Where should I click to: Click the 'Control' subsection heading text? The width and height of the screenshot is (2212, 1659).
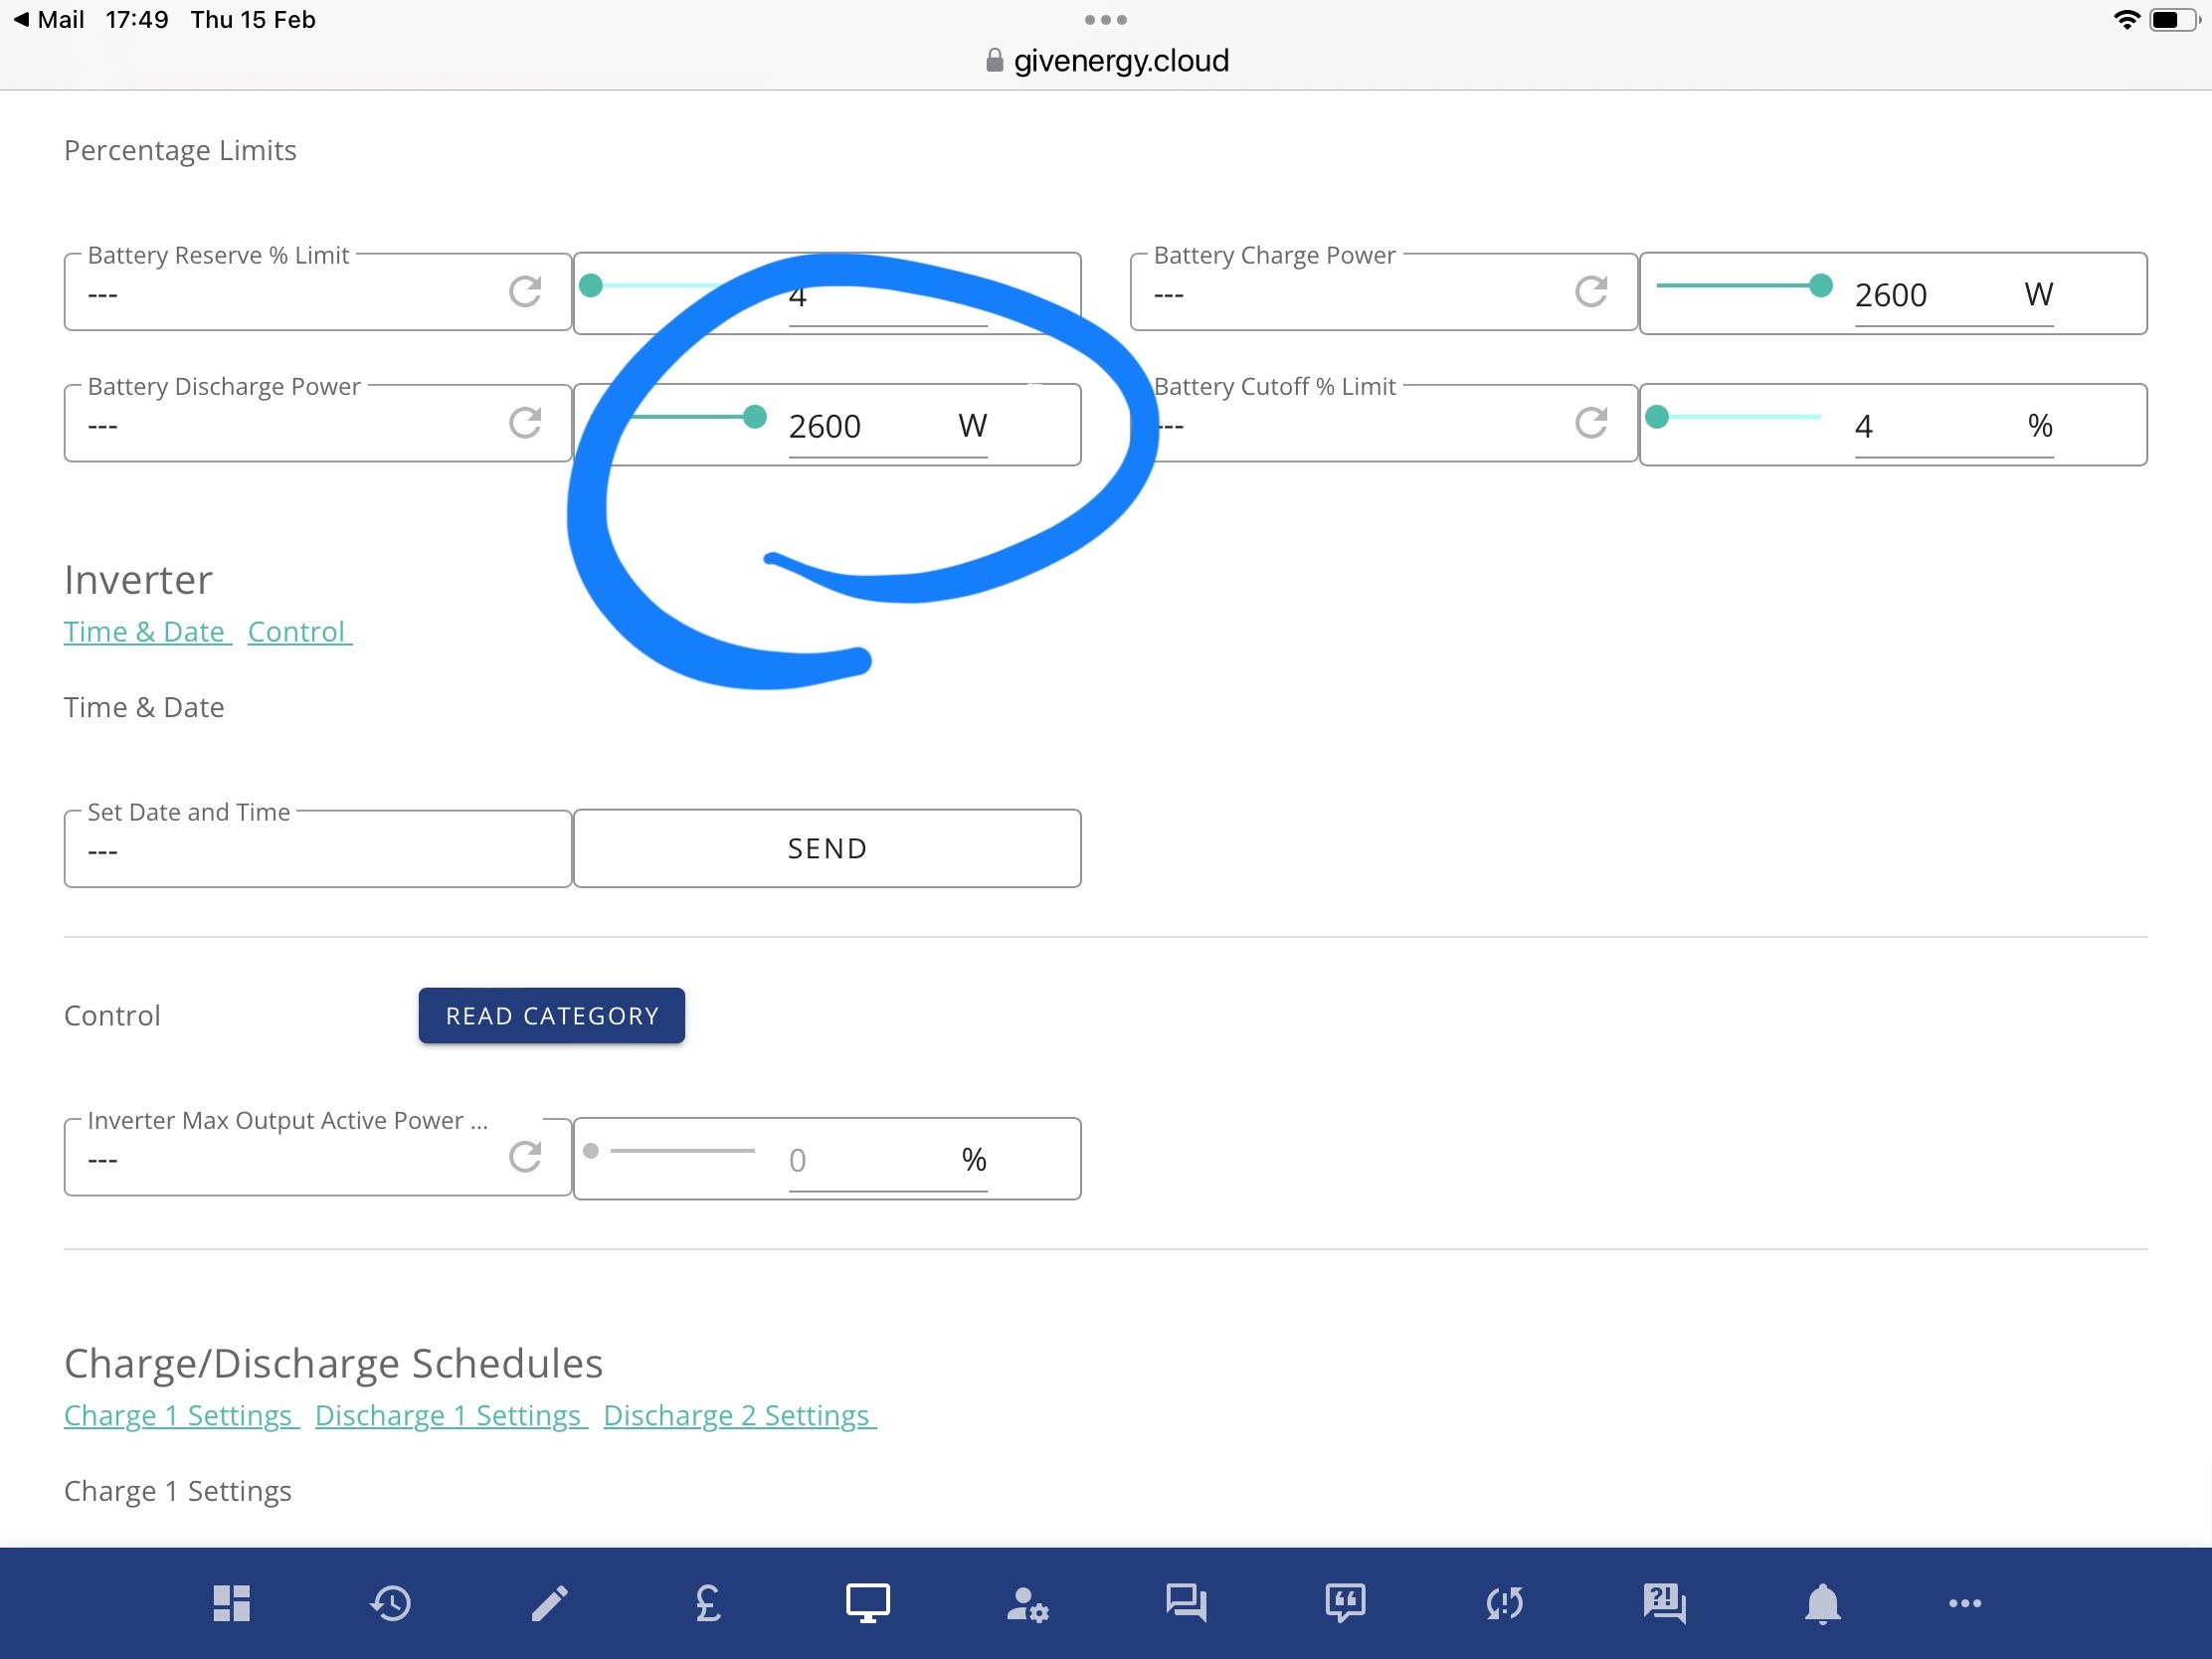112,1016
